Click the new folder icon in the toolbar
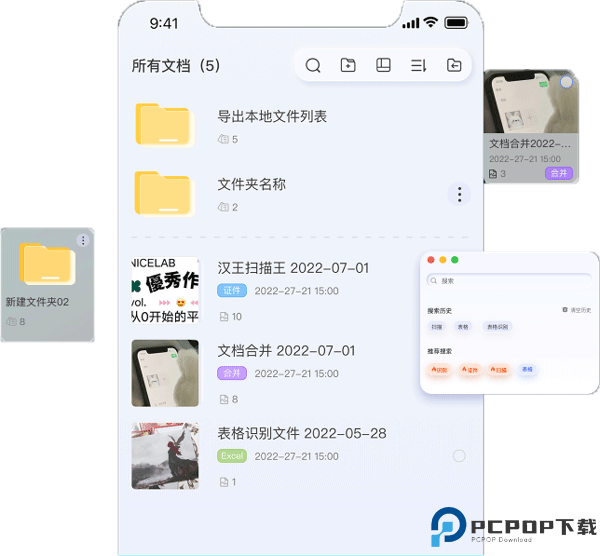The width and height of the screenshot is (600, 556). click(348, 66)
